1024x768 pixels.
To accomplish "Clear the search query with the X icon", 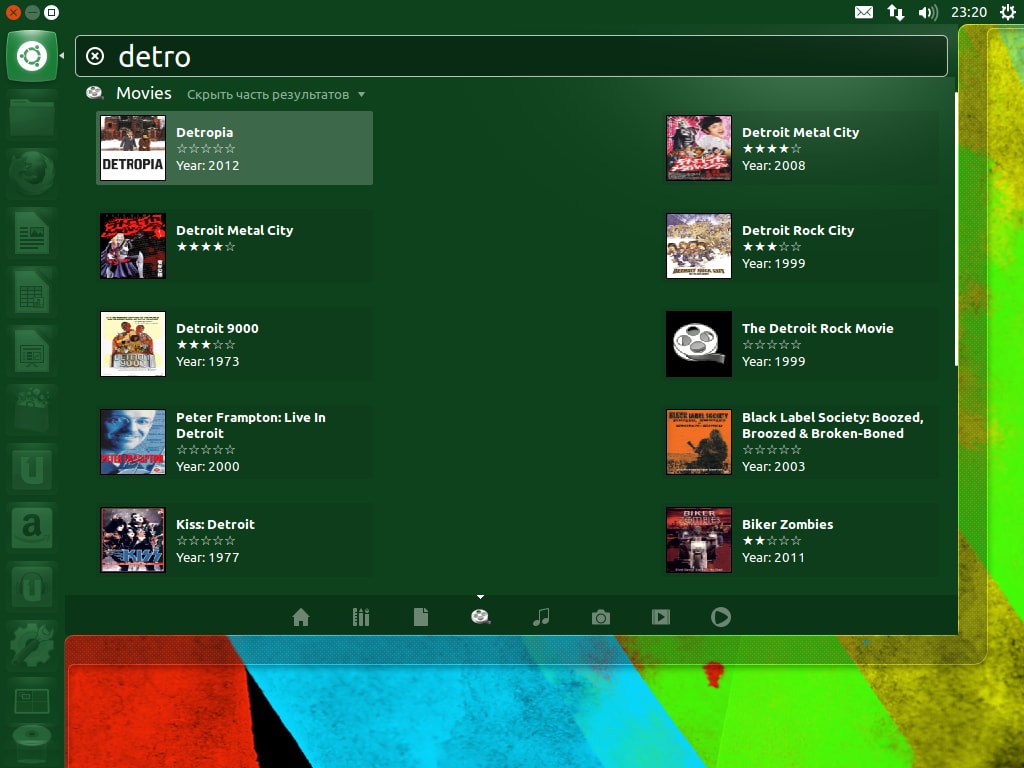I will click(95, 56).
